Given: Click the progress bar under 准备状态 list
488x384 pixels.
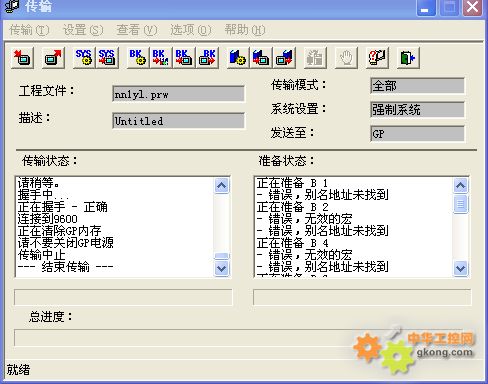Looking at the screenshot, I should 362,297.
